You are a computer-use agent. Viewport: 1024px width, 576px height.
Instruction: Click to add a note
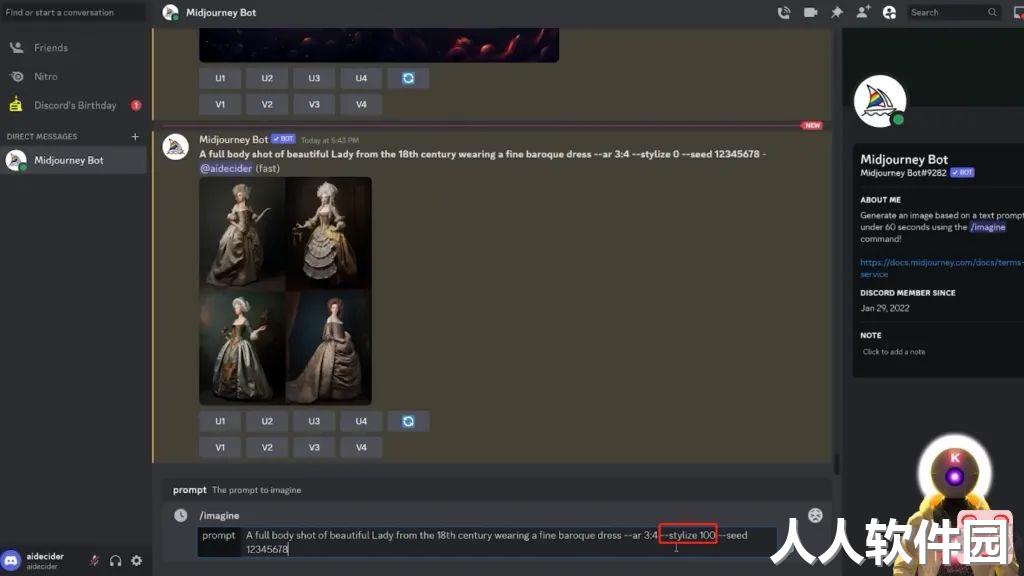[x=893, y=352]
